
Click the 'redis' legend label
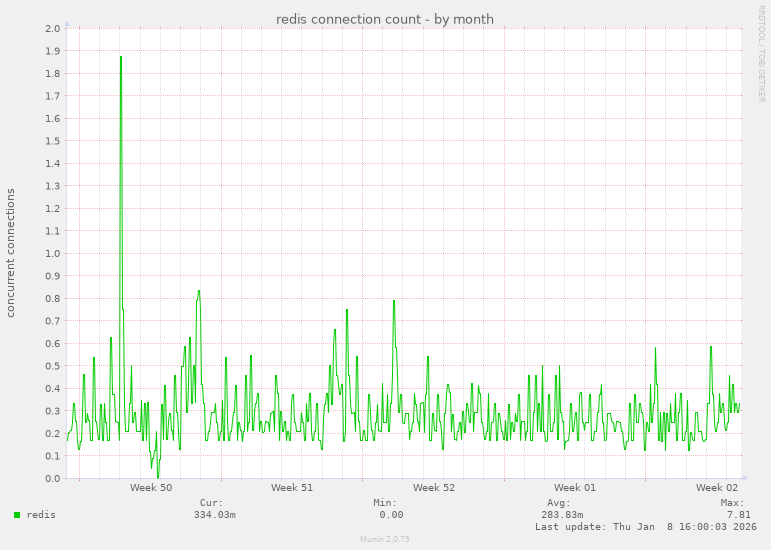(41, 515)
